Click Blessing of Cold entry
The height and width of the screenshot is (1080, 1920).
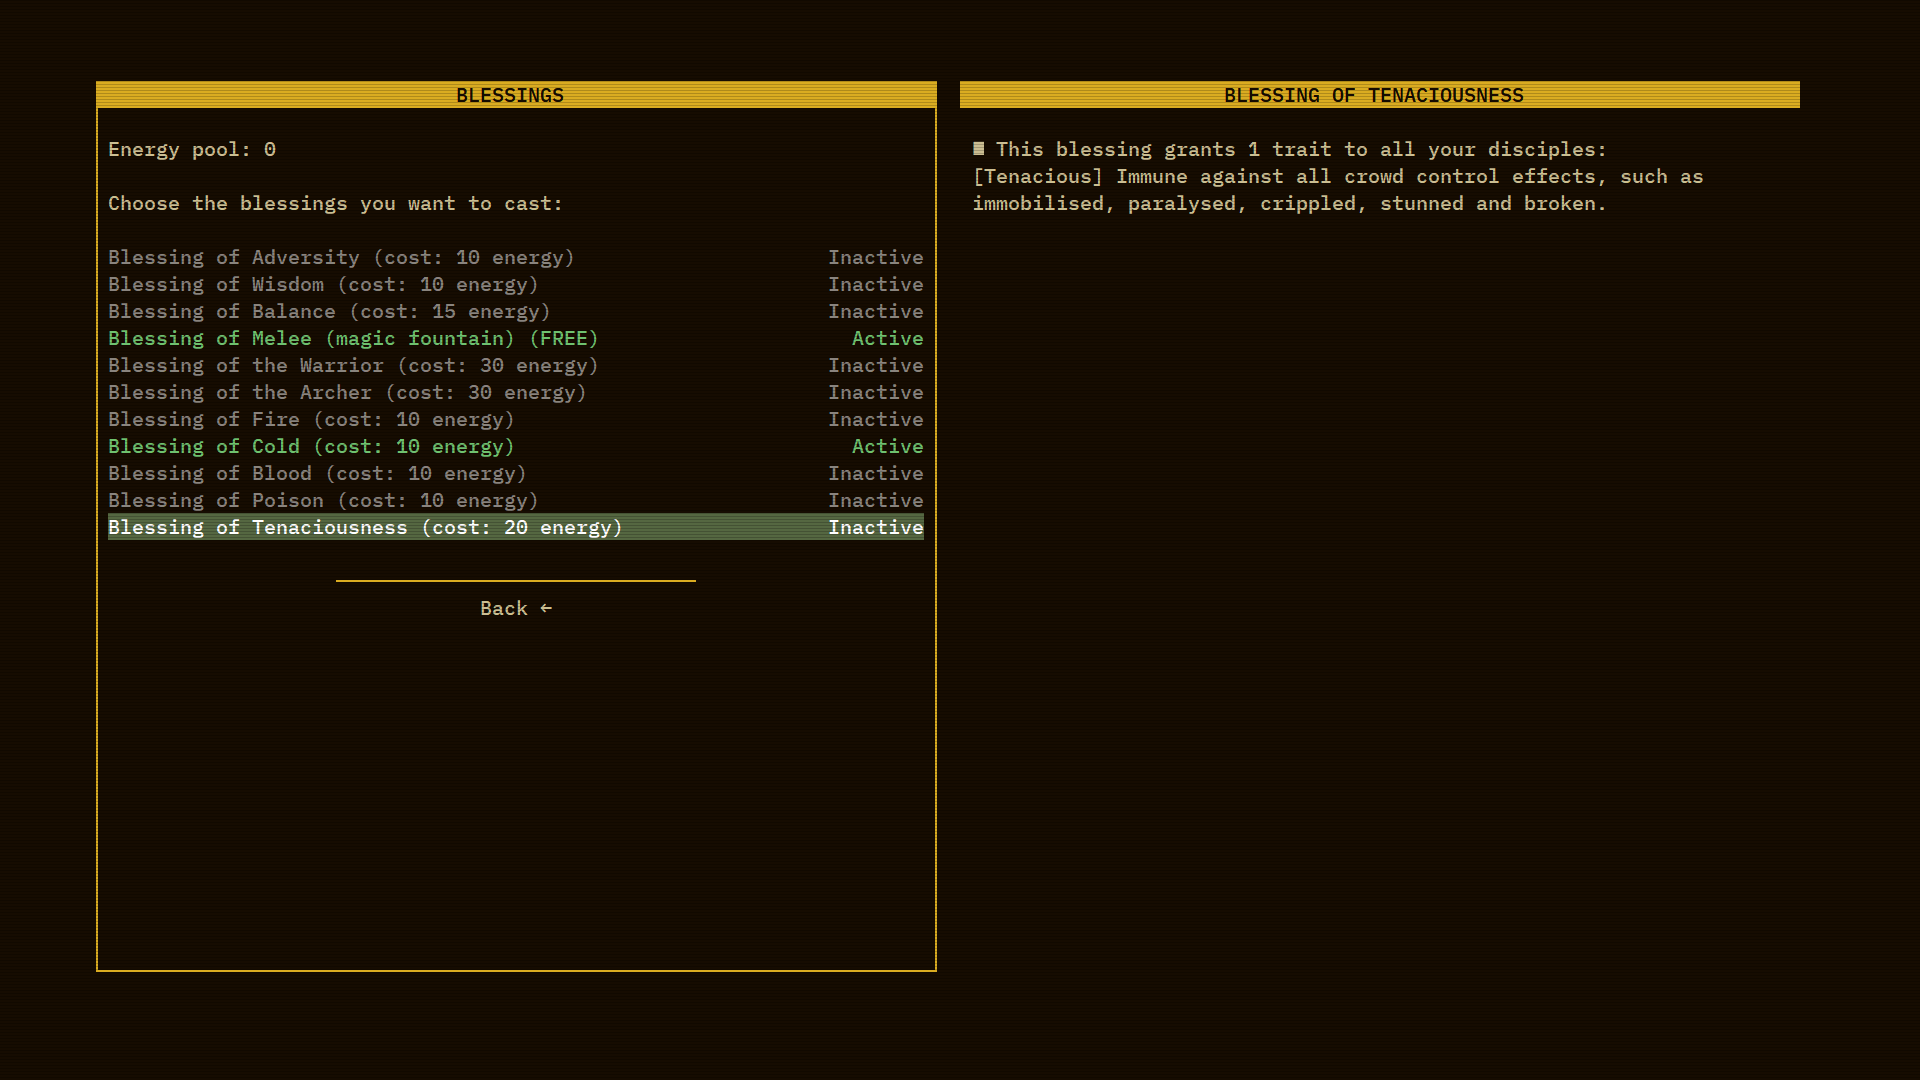tap(311, 447)
